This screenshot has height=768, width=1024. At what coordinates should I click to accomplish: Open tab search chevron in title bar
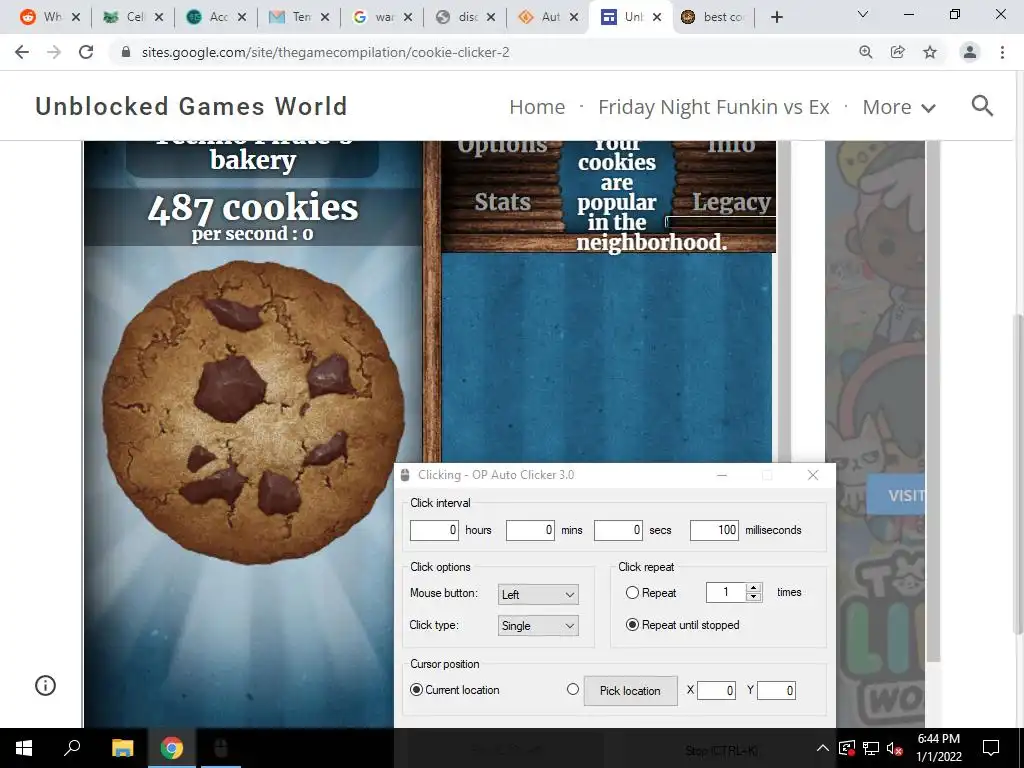tap(863, 14)
